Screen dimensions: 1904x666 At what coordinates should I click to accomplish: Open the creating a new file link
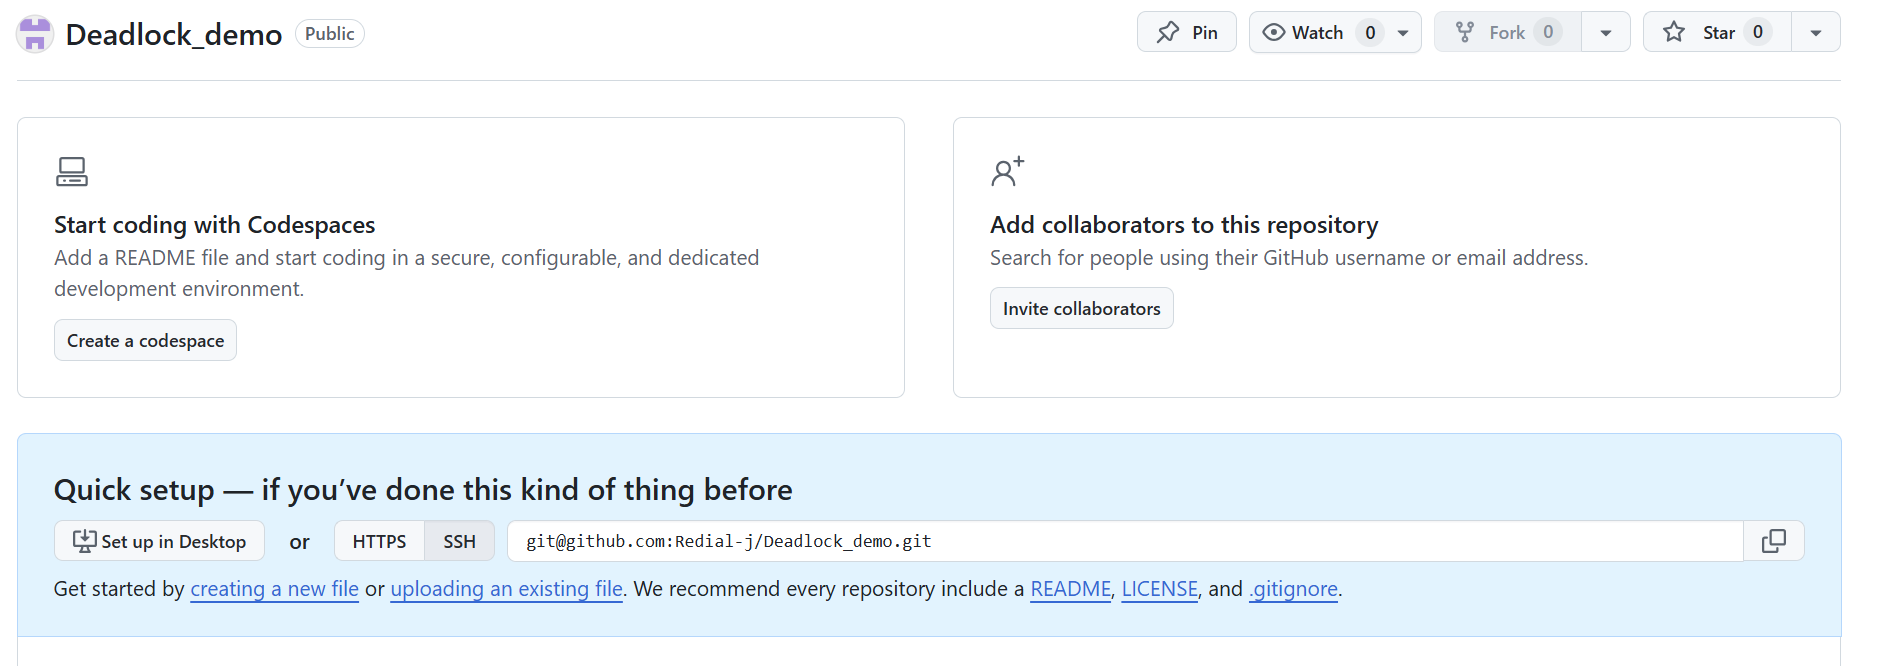(x=274, y=589)
